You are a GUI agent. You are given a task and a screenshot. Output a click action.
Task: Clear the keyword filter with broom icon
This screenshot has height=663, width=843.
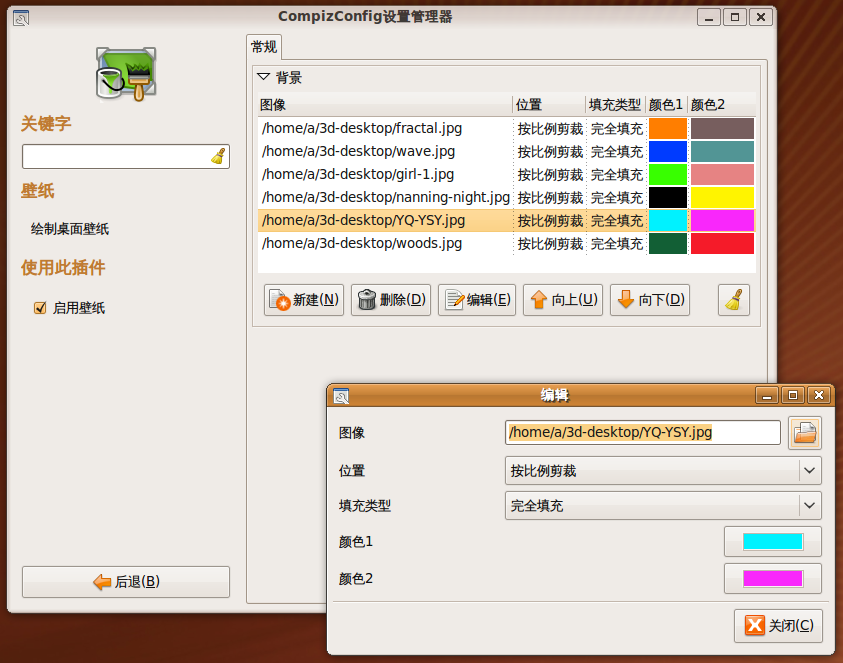[x=218, y=156]
